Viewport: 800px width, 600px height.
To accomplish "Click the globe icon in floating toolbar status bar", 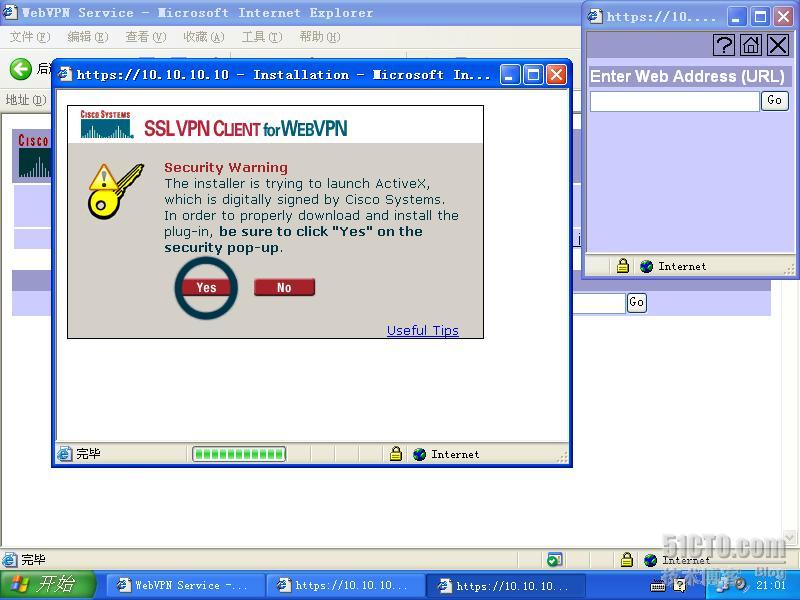I will [646, 266].
